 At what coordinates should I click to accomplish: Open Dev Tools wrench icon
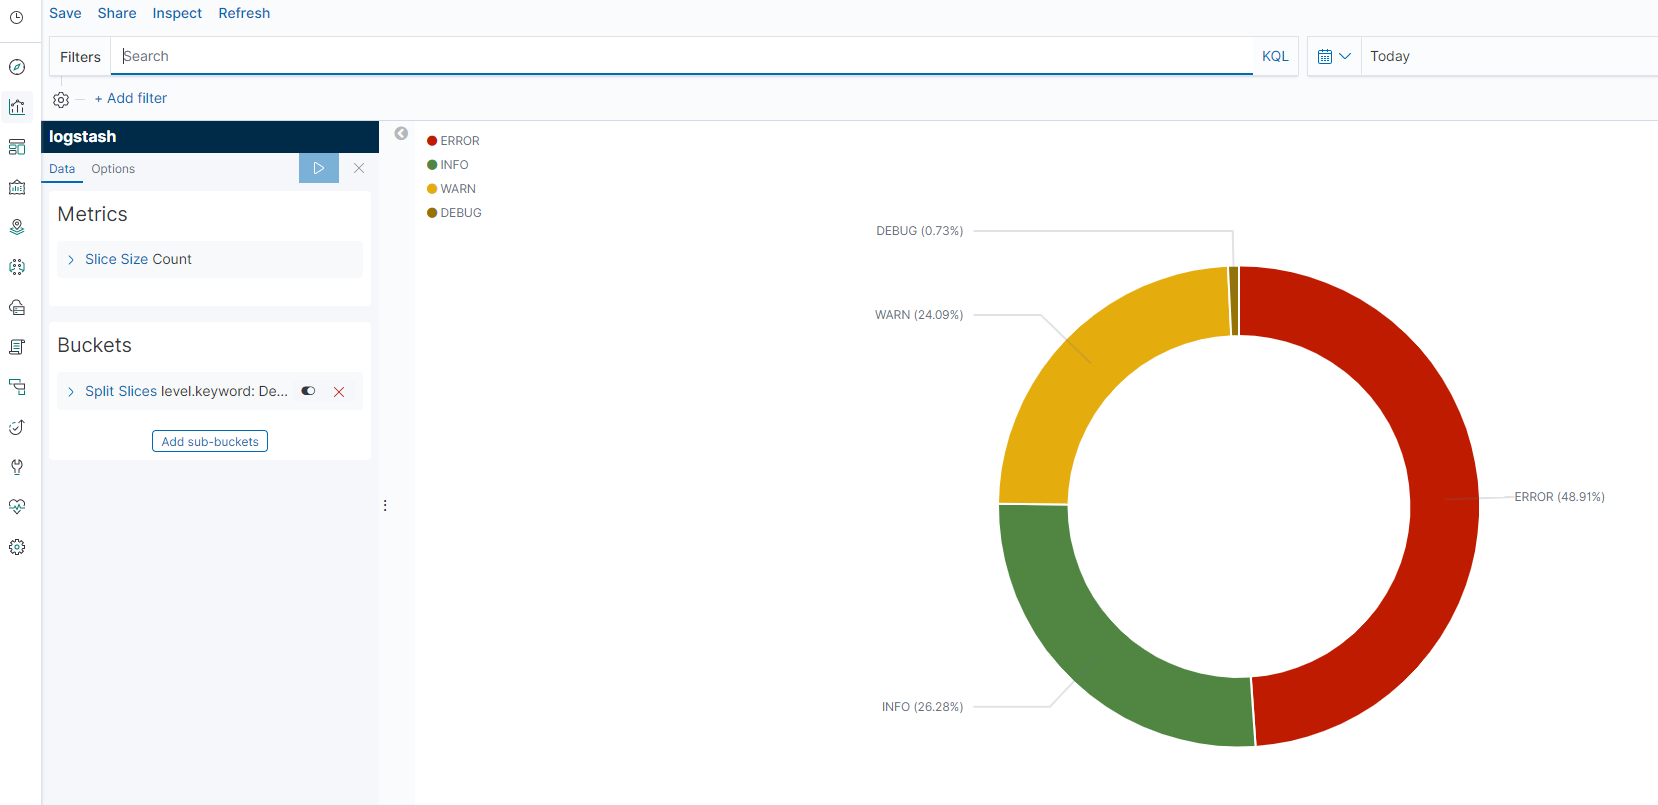[17, 467]
